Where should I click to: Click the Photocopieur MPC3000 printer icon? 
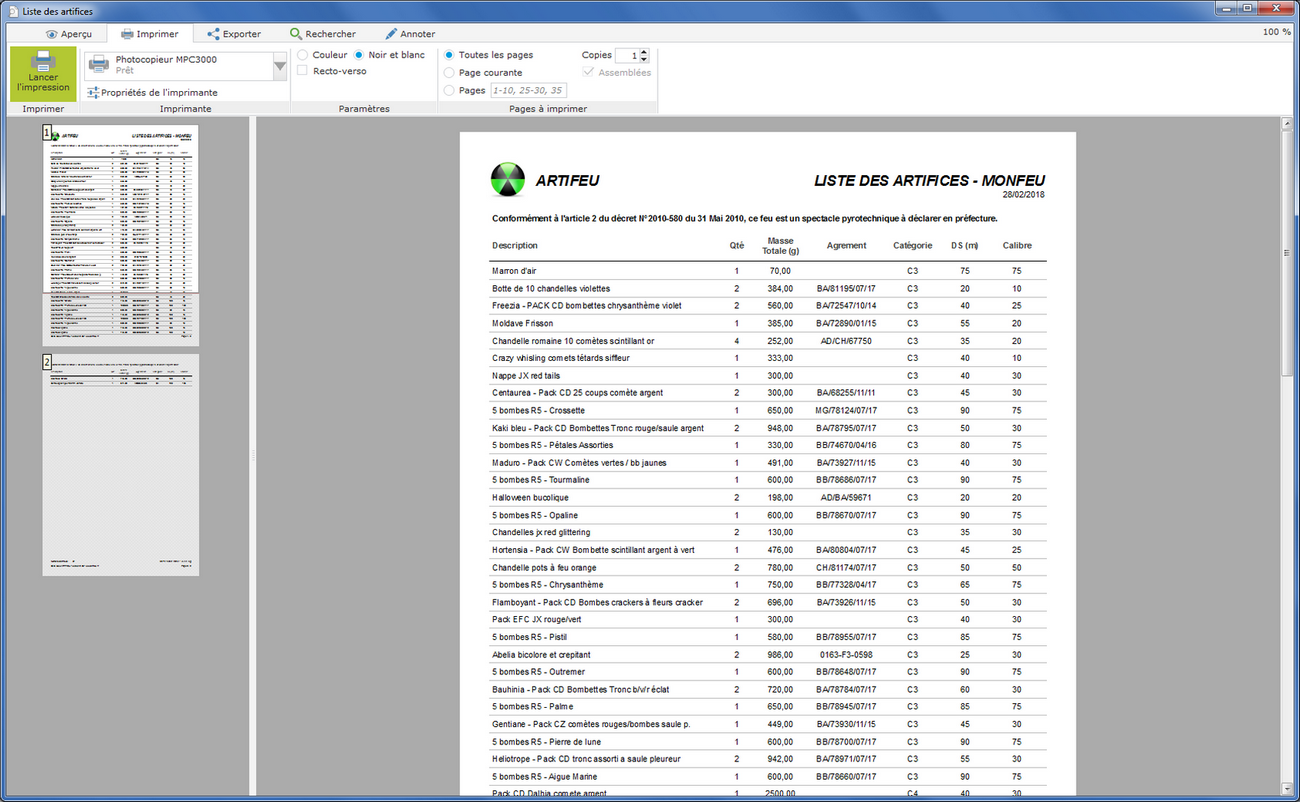click(99, 65)
